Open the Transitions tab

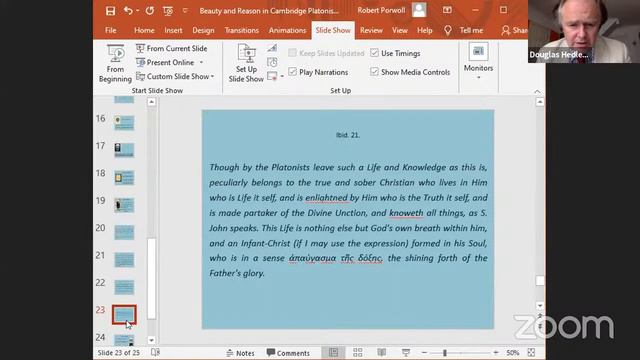242,30
